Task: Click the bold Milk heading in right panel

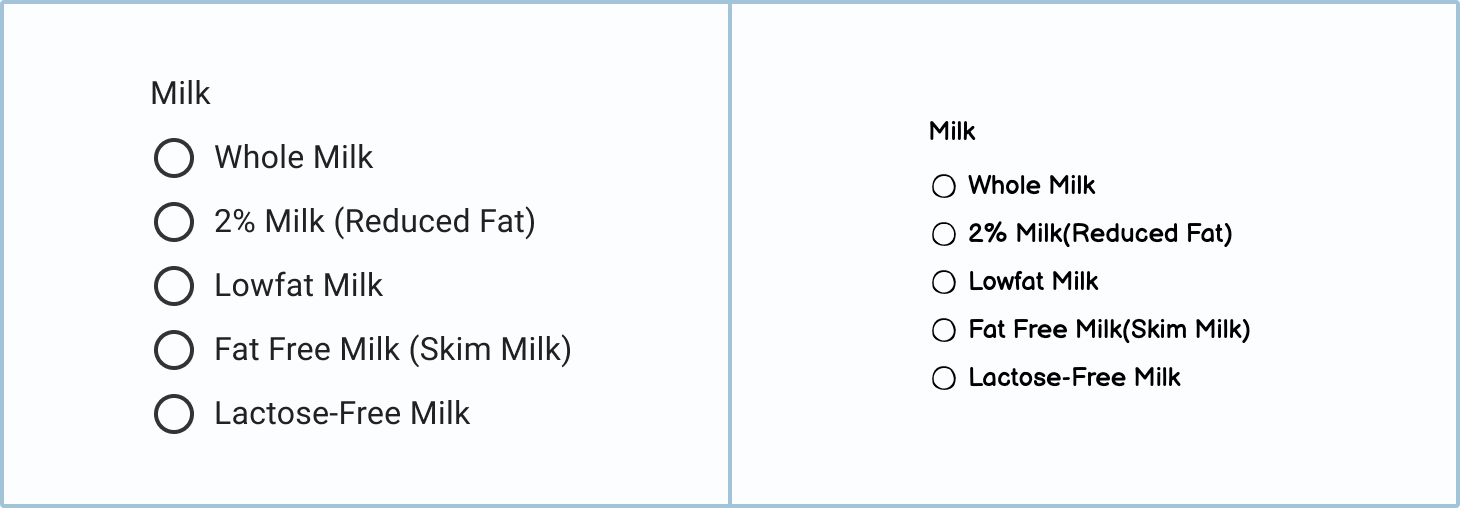Action: point(952,131)
